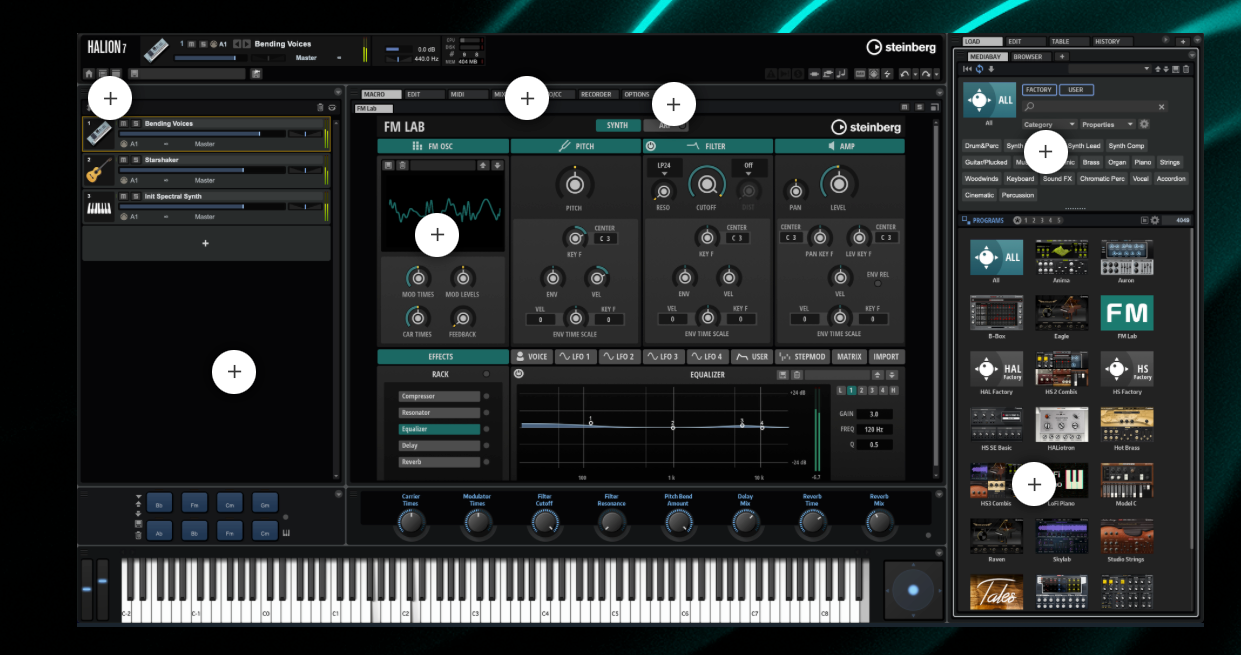Image resolution: width=1241 pixels, height=655 pixels.
Task: Click the skip-to-start icon in MediaBay toolbar
Action: click(x=968, y=69)
